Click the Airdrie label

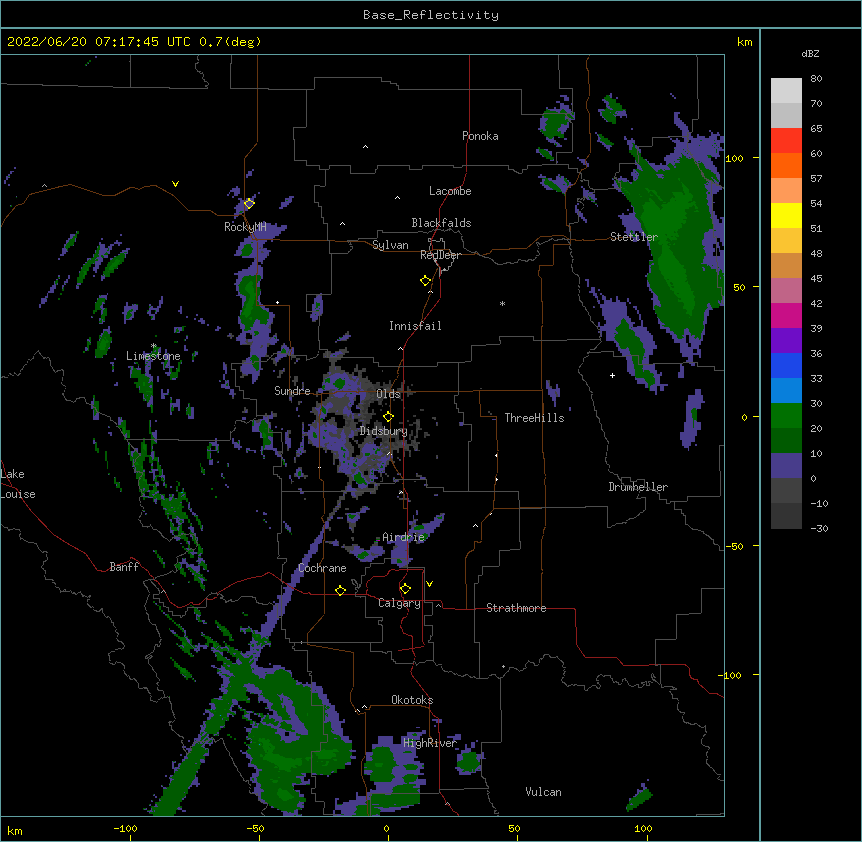click(403, 537)
